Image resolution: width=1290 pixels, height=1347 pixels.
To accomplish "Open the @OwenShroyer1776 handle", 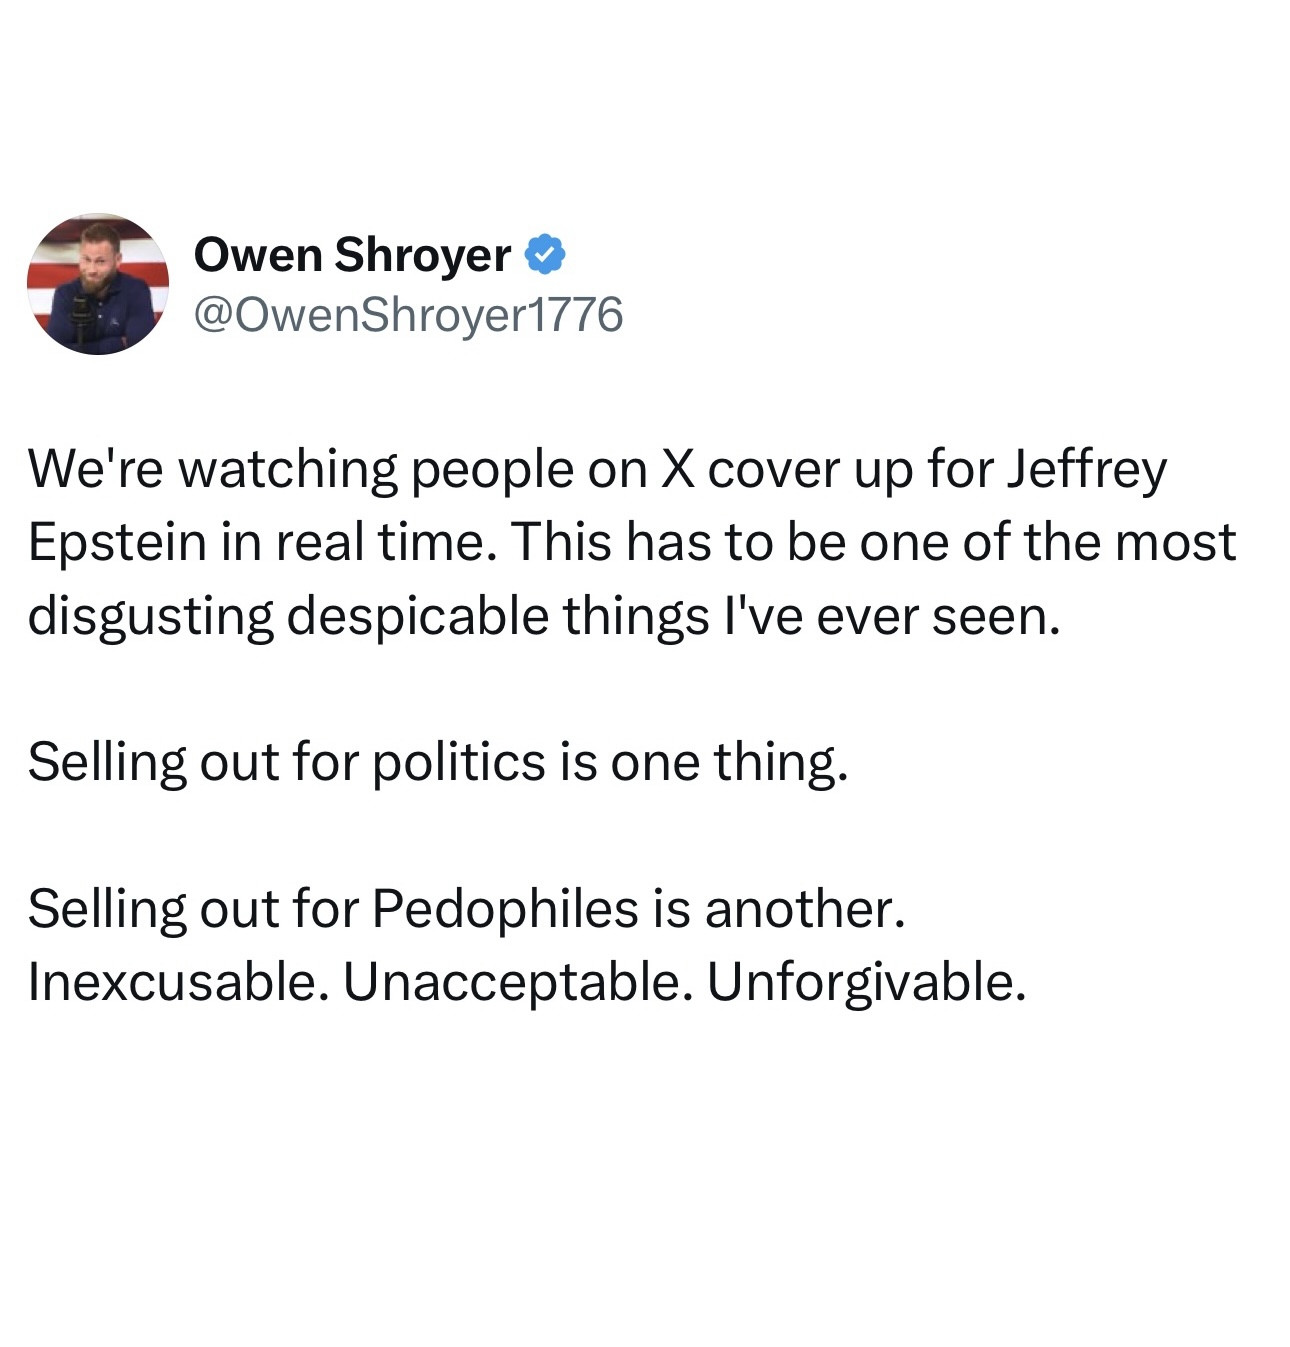I will click(407, 314).
